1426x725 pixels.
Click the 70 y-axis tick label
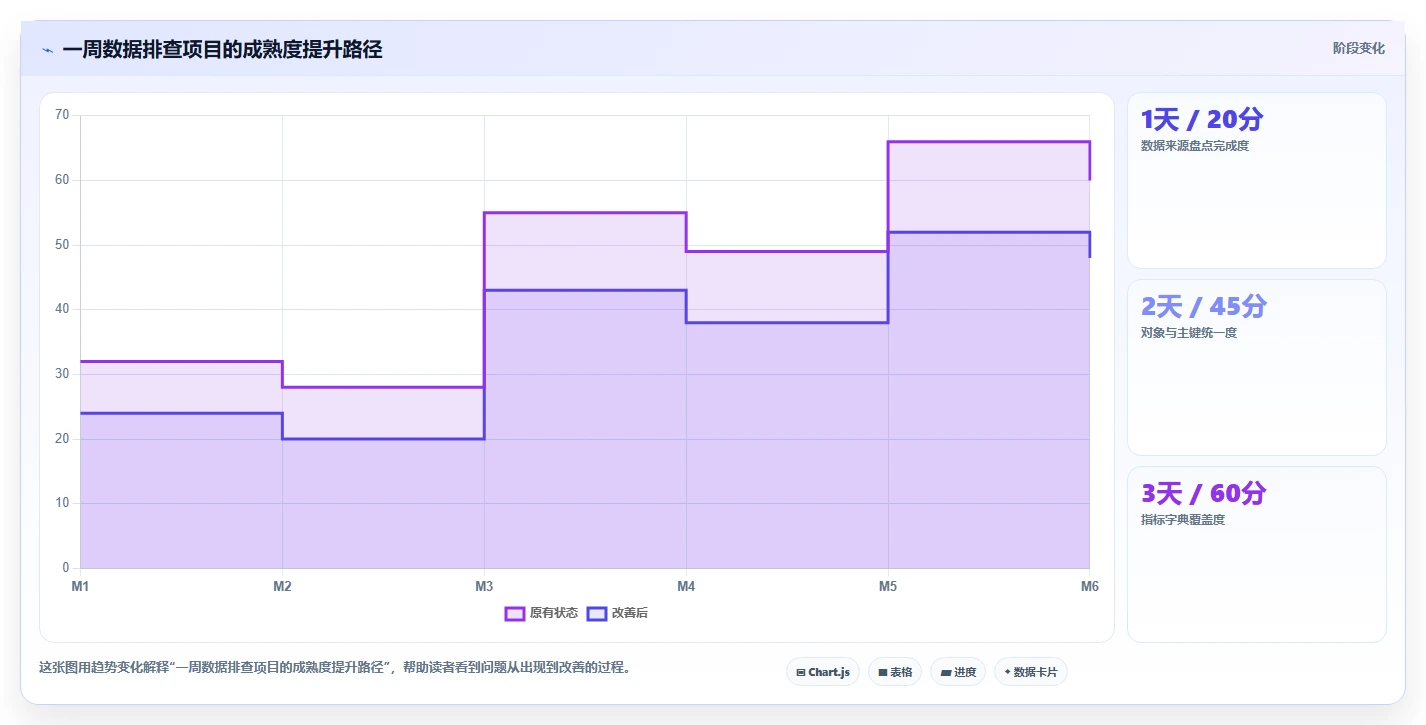point(62,115)
